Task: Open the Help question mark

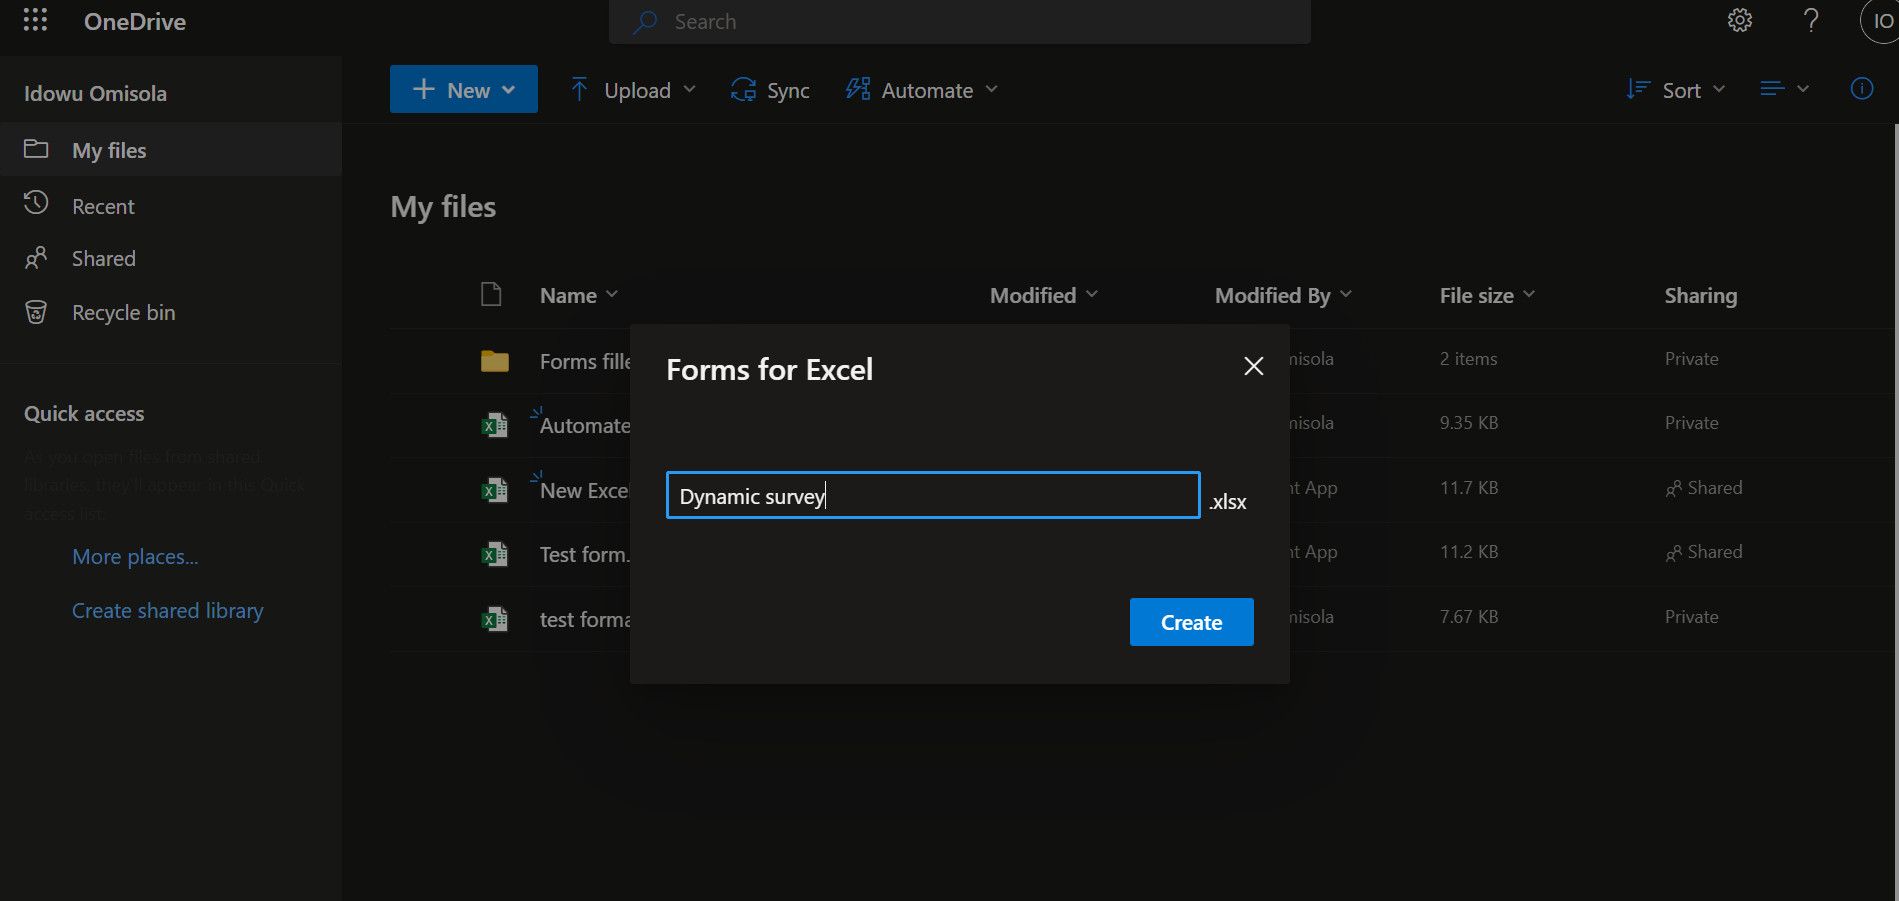Action: tap(1810, 20)
